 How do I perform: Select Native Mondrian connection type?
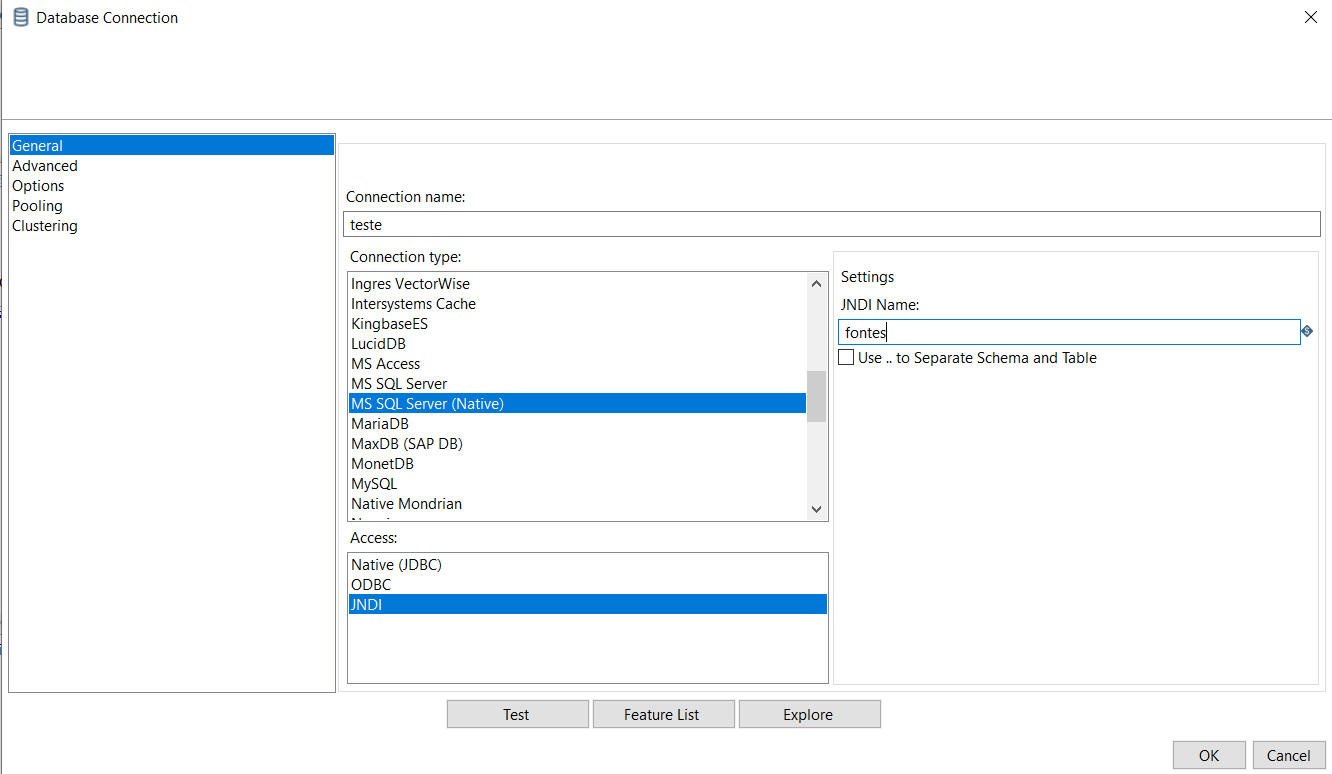pyautogui.click(x=577, y=503)
